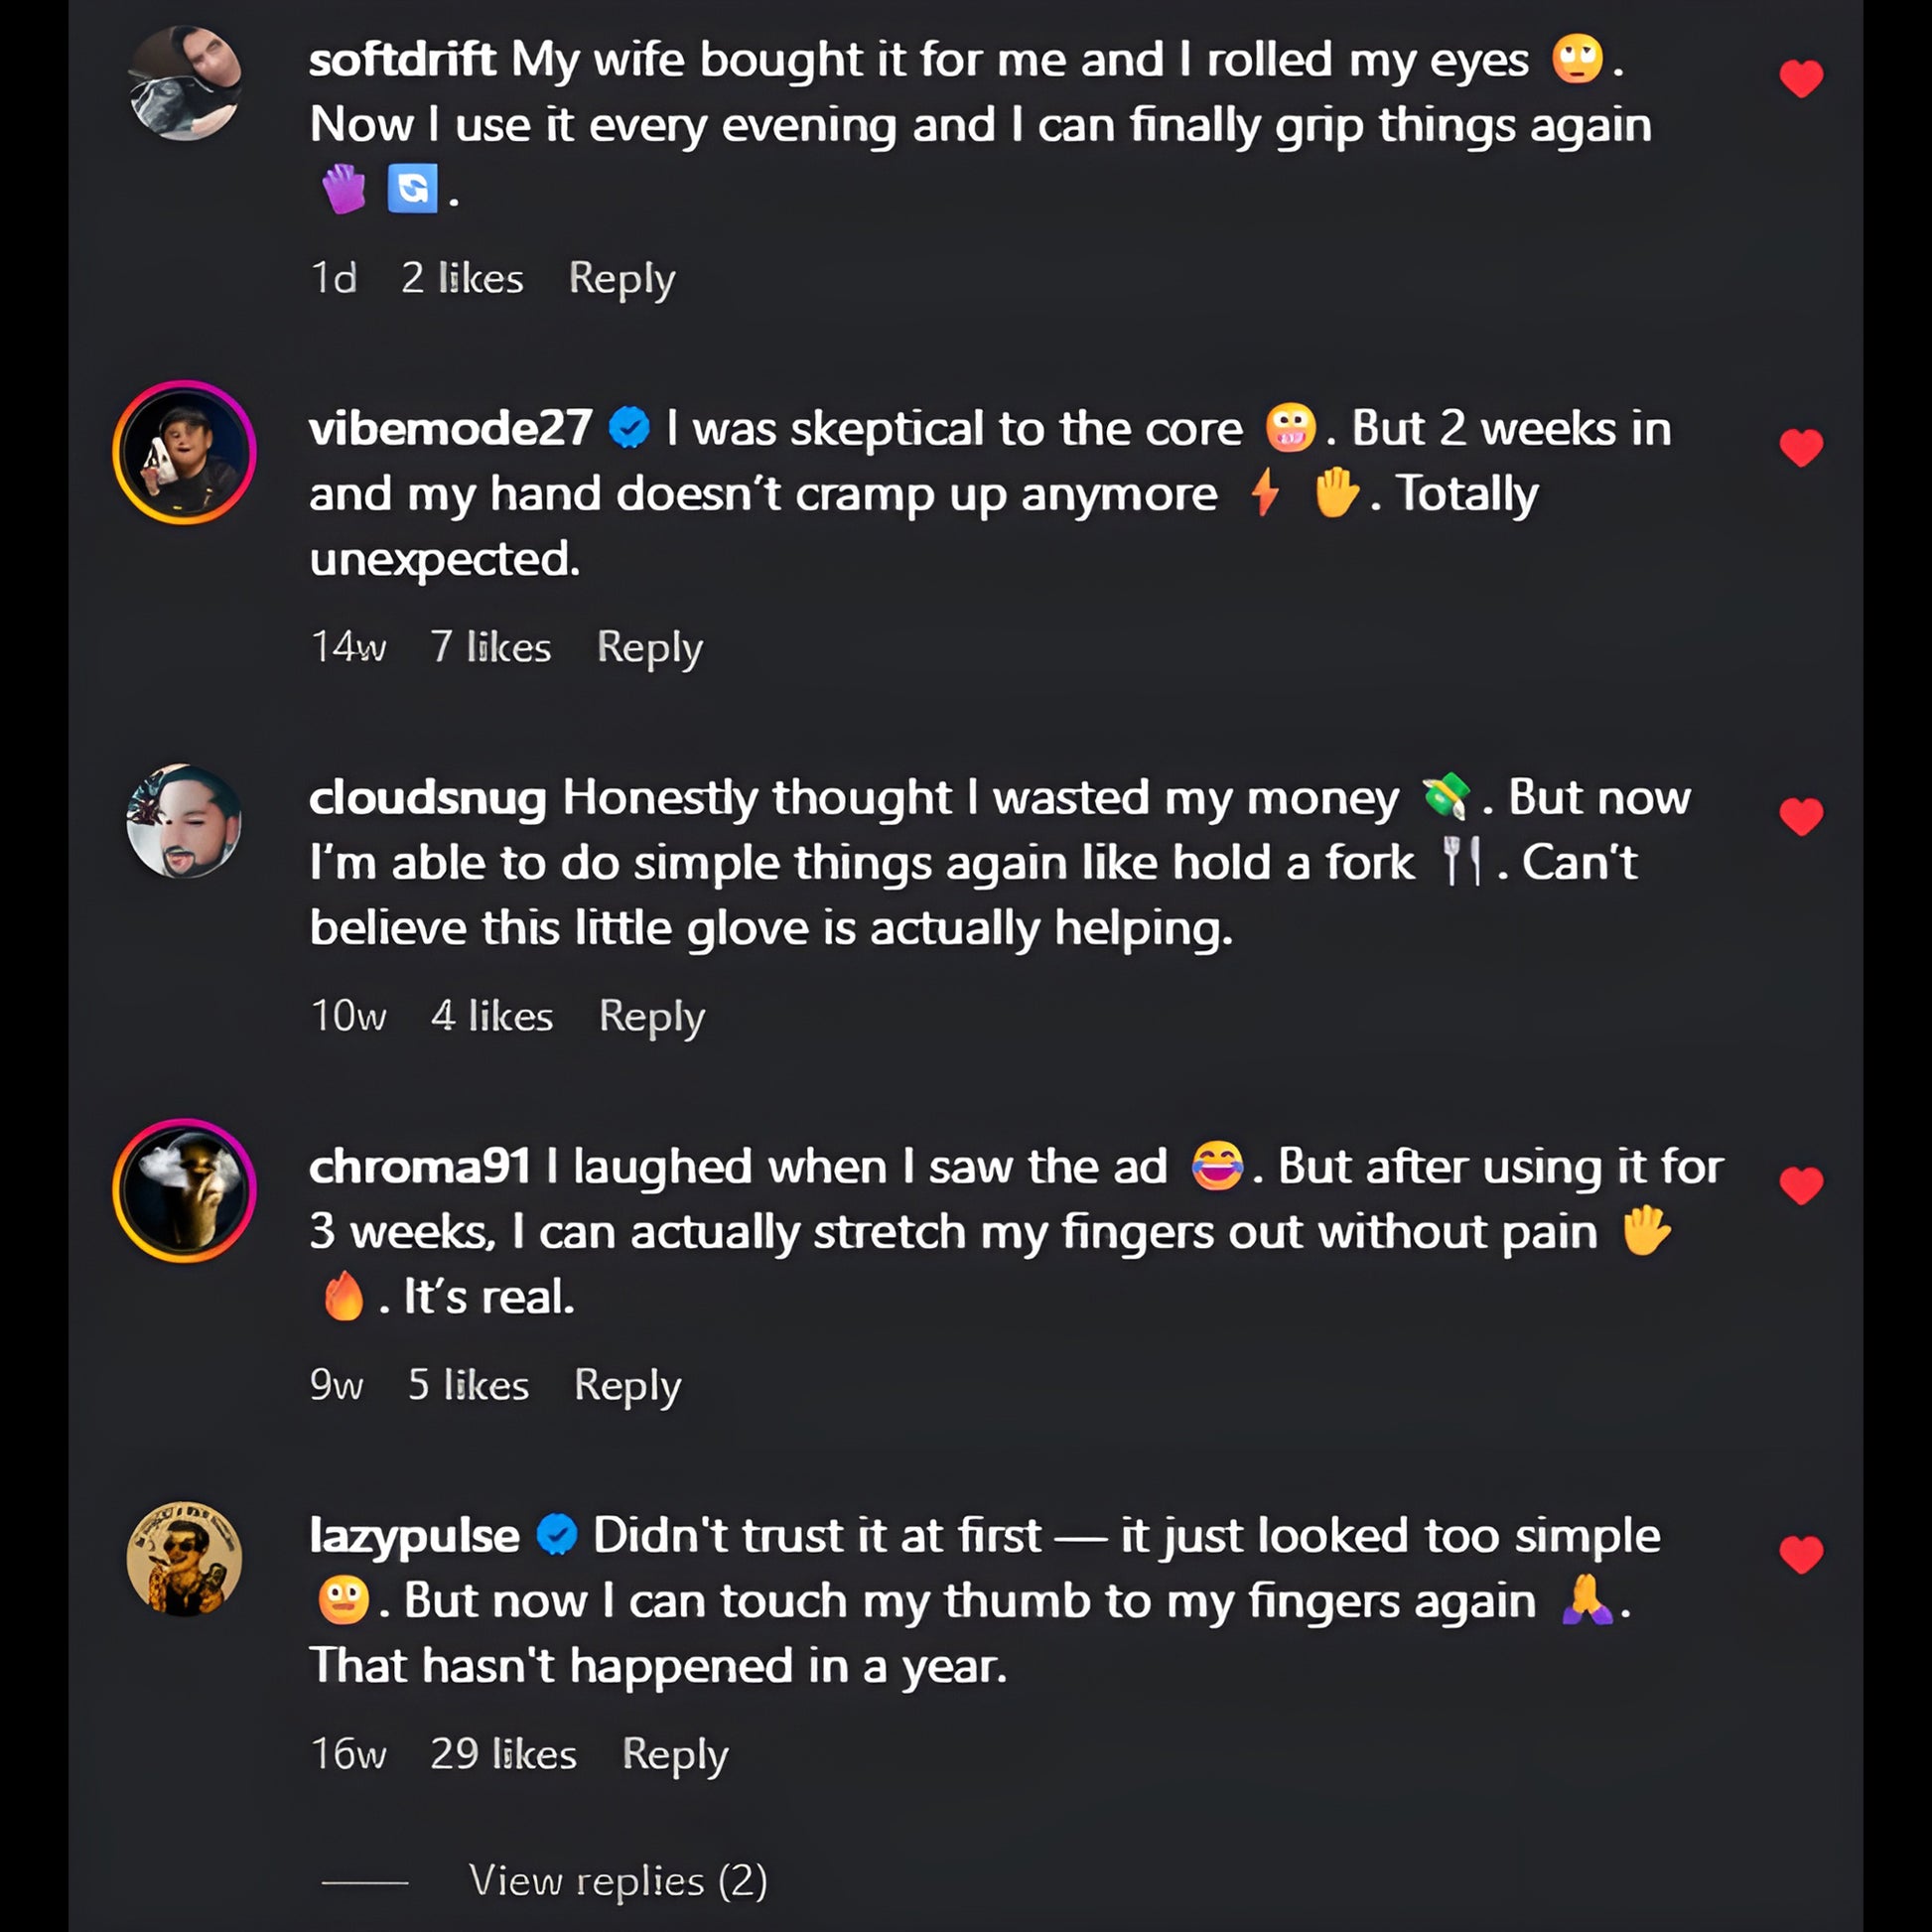Image resolution: width=1932 pixels, height=1932 pixels.
Task: View chroma91's story from avatar ring
Action: click(185, 1190)
